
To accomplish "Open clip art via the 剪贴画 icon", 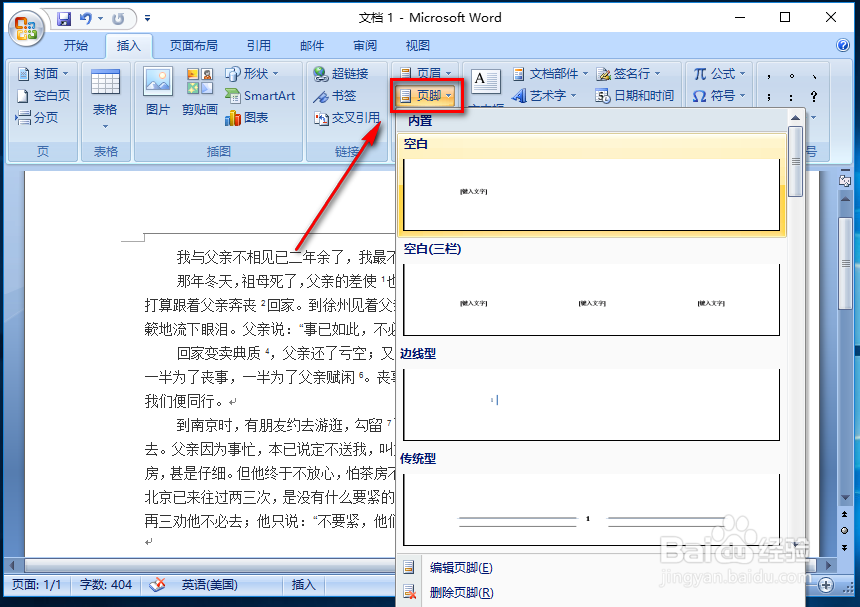I will pos(199,84).
